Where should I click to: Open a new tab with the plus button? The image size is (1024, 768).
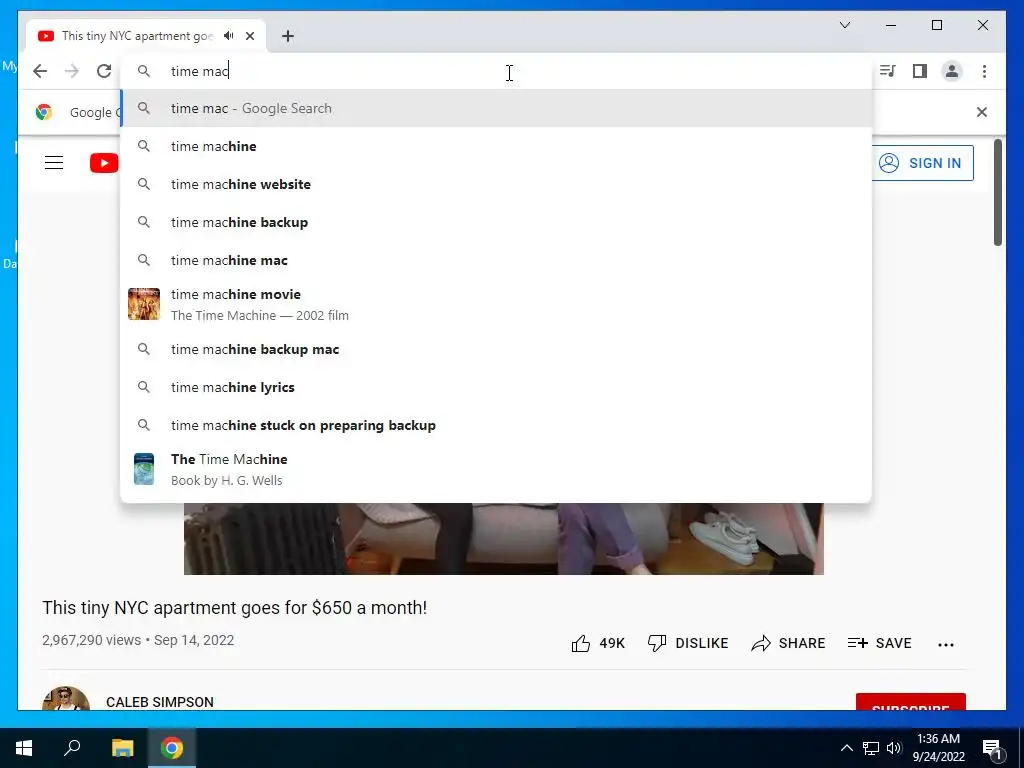[x=288, y=36]
